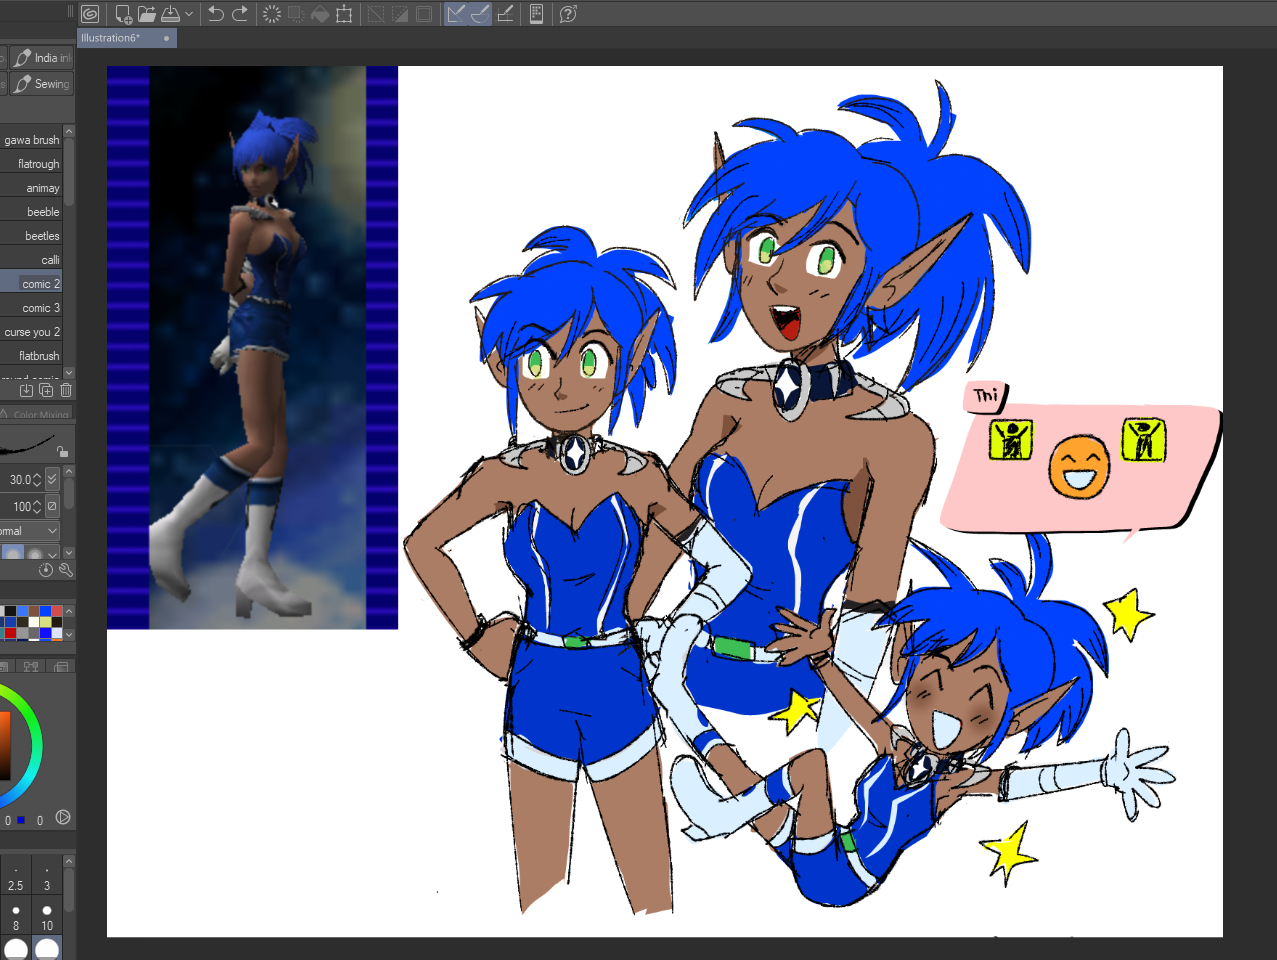Delete the sub tool with the trash icon

click(66, 390)
